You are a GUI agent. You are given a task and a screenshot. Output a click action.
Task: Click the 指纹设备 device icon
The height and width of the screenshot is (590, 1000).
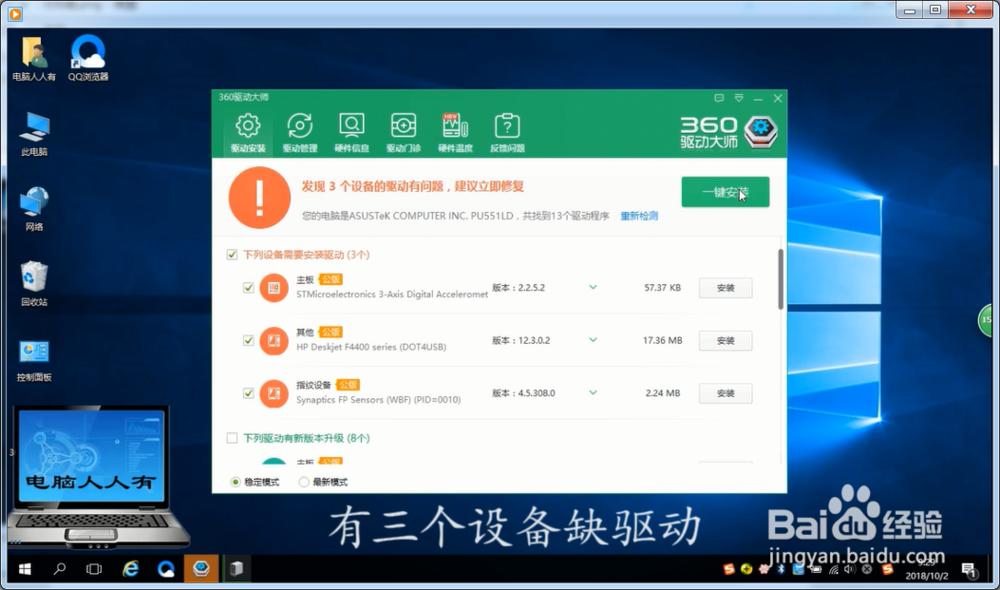click(x=274, y=394)
